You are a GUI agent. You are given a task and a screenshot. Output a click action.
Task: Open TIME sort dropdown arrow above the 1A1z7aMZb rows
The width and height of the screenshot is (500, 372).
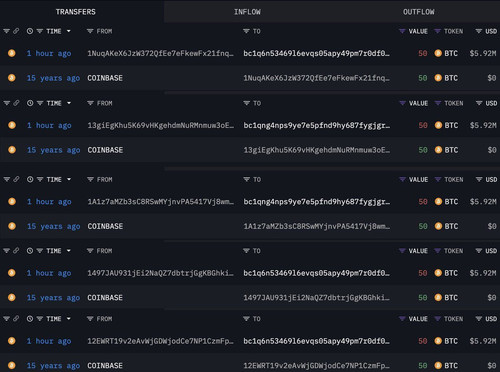pyautogui.click(x=69, y=179)
